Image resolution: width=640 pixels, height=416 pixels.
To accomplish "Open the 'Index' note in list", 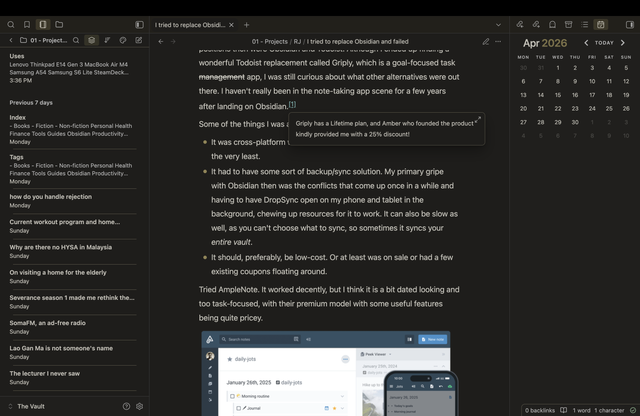I will pyautogui.click(x=73, y=129).
